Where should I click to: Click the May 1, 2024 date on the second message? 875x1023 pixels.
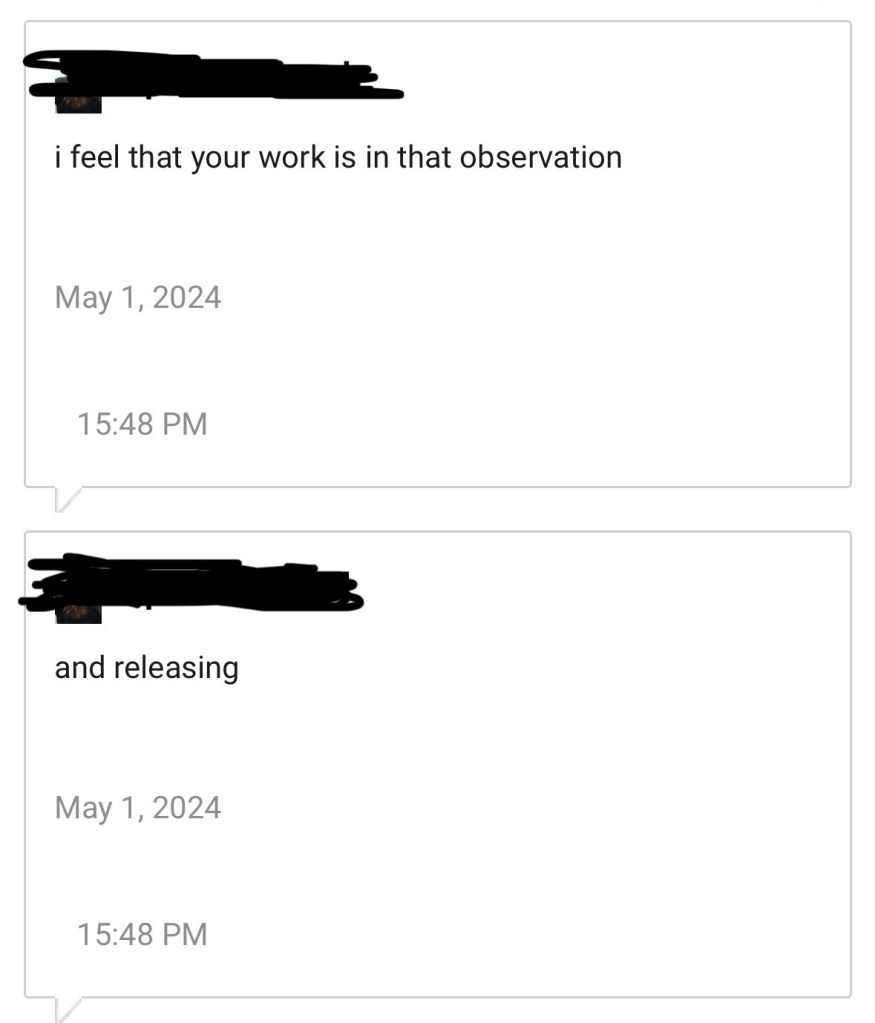coord(138,807)
